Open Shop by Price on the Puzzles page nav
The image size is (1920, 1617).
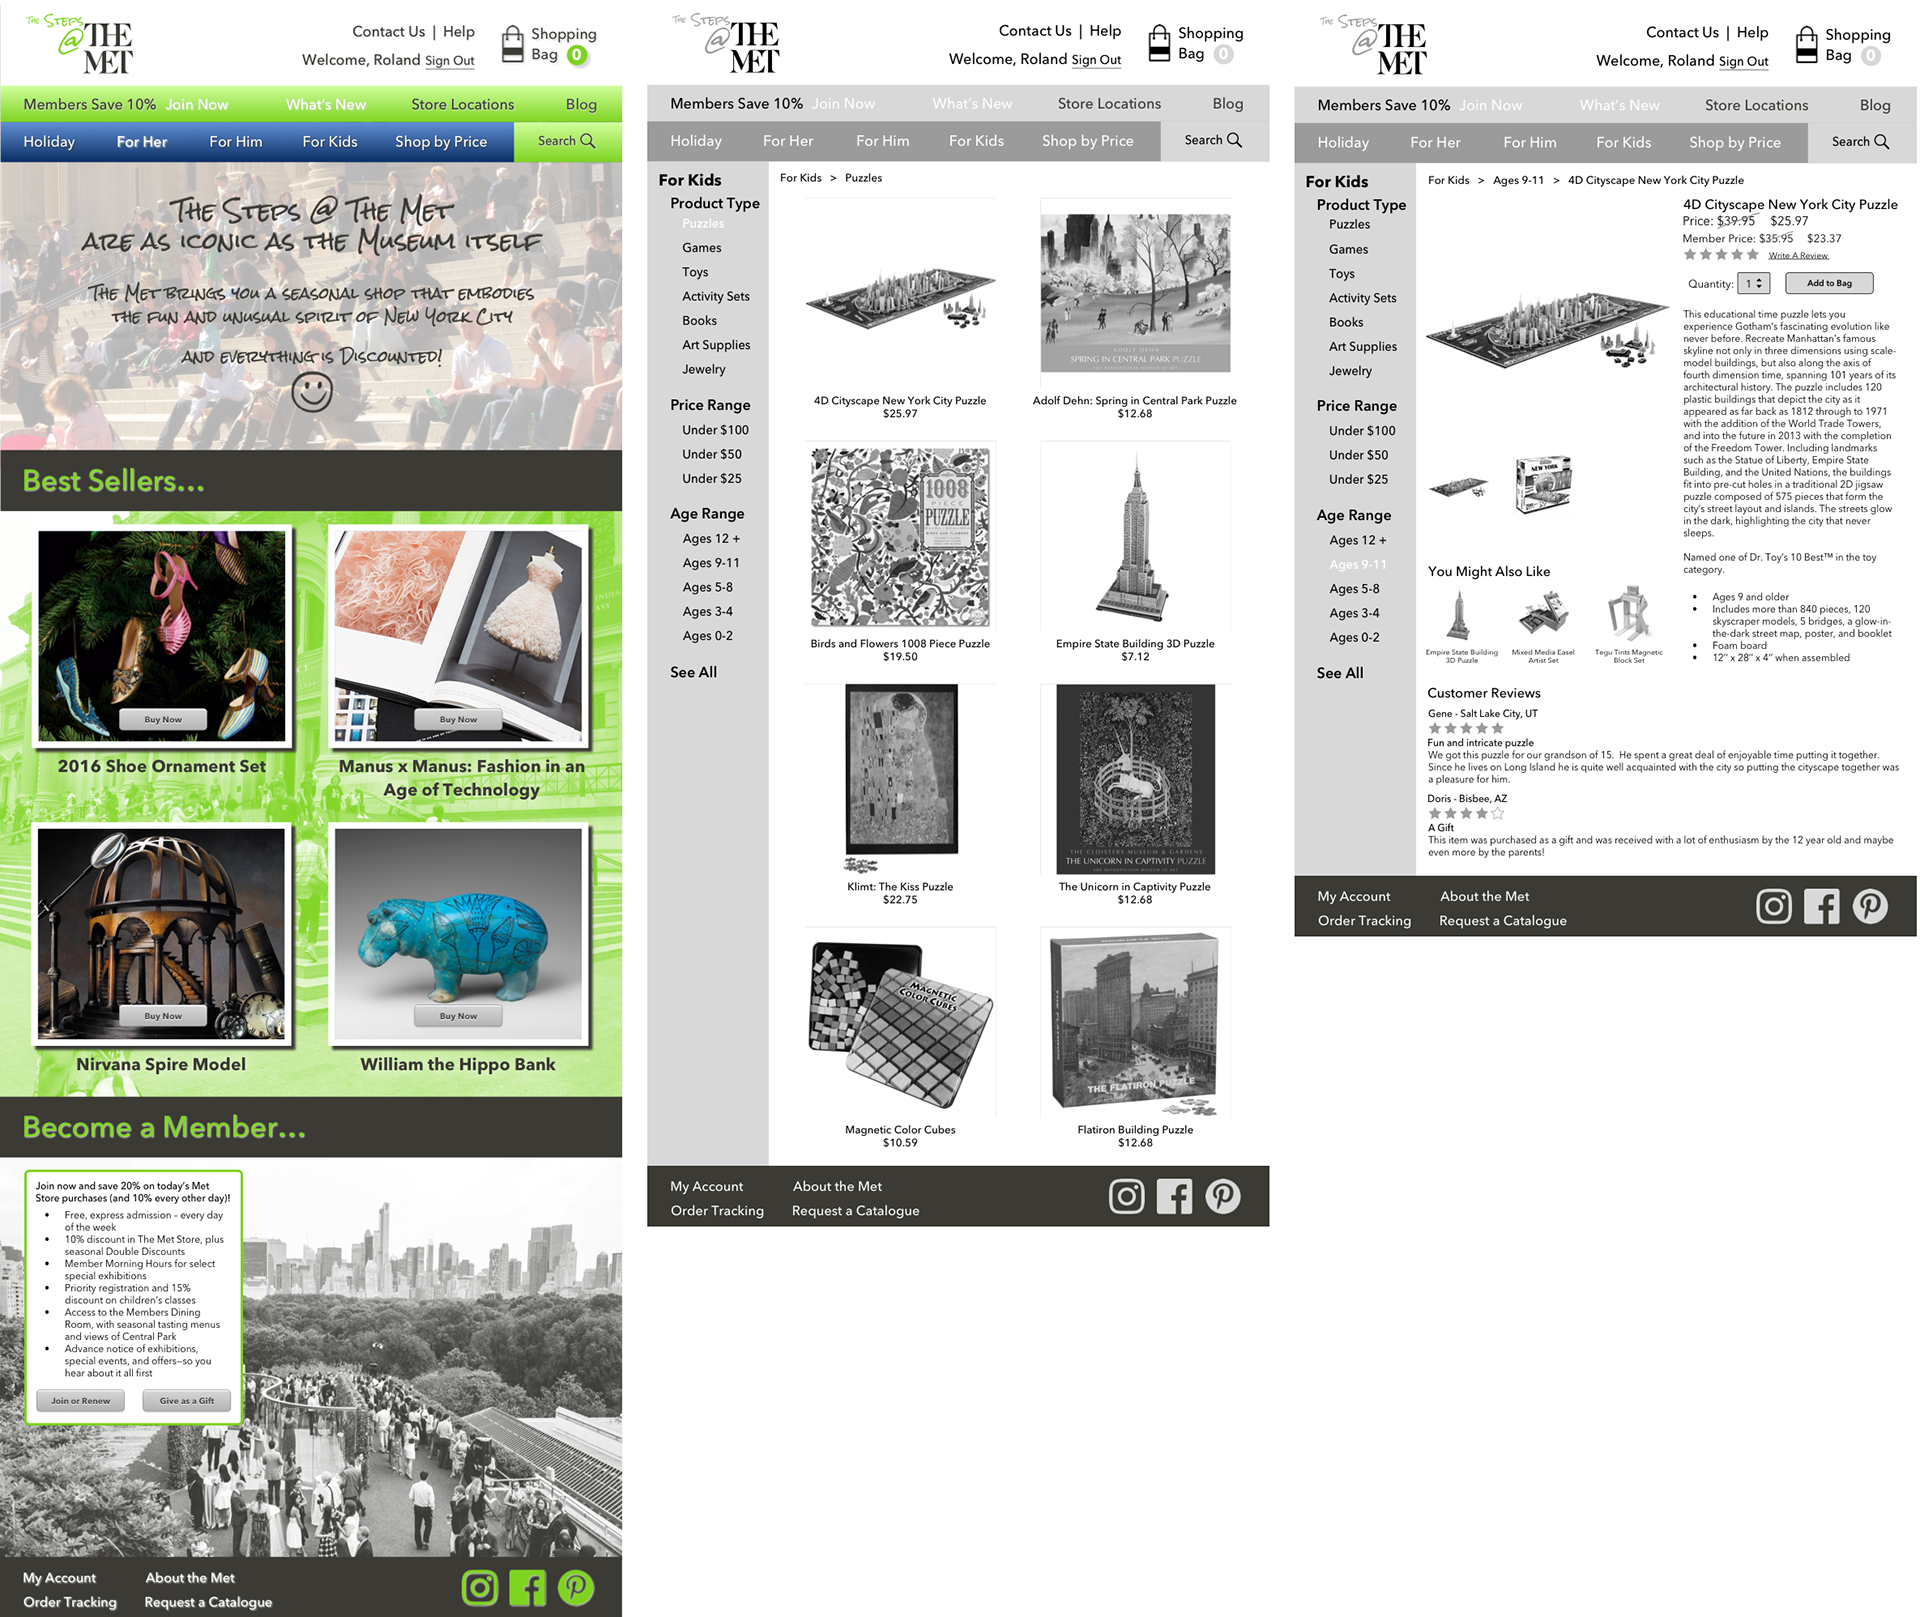pyautogui.click(x=1088, y=141)
